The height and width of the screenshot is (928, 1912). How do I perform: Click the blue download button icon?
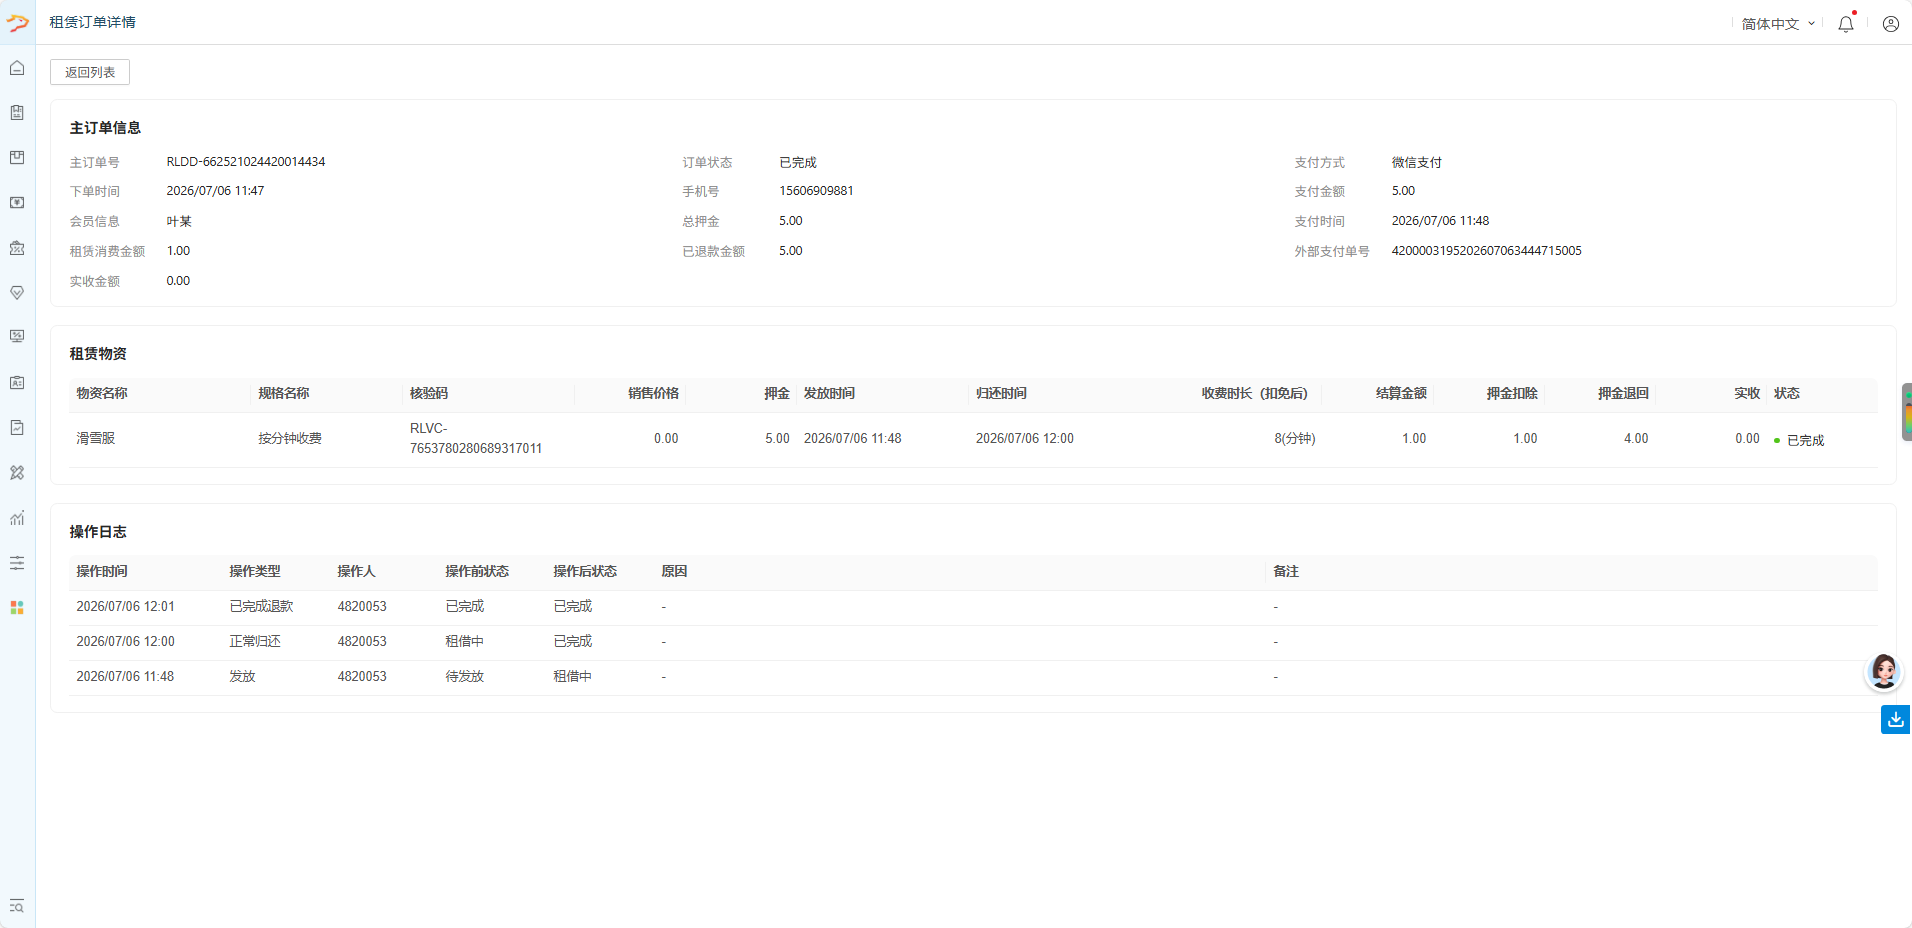click(1895, 719)
